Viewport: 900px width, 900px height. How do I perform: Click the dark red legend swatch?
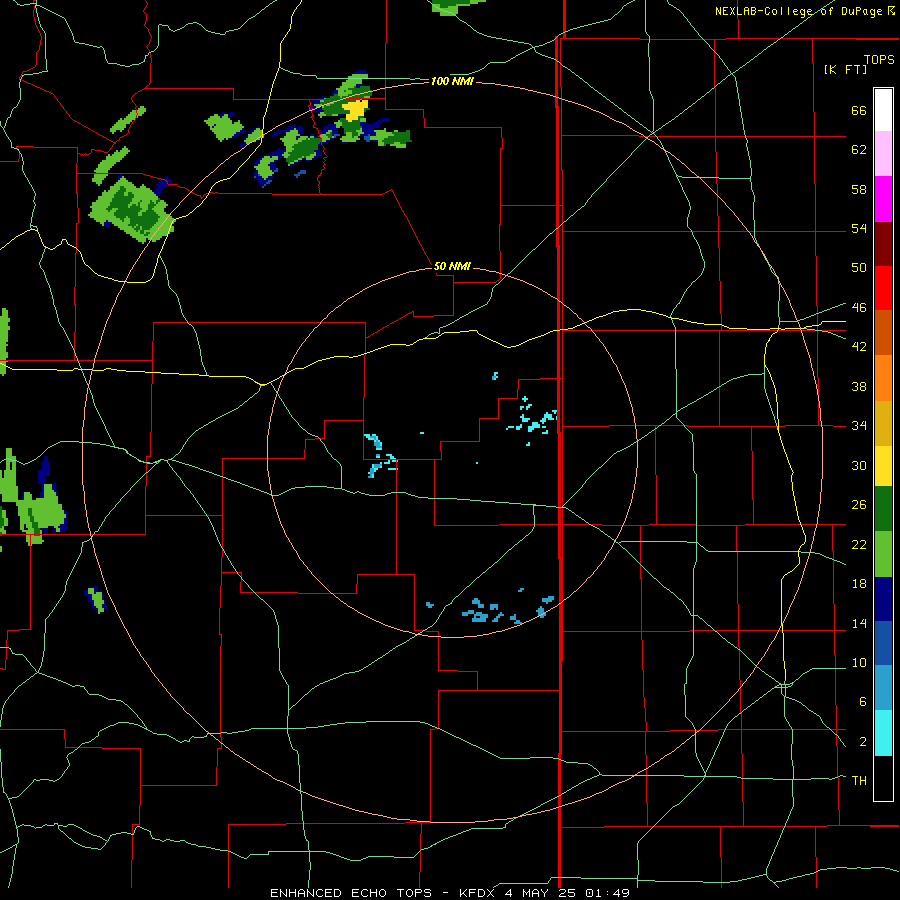[x=883, y=244]
